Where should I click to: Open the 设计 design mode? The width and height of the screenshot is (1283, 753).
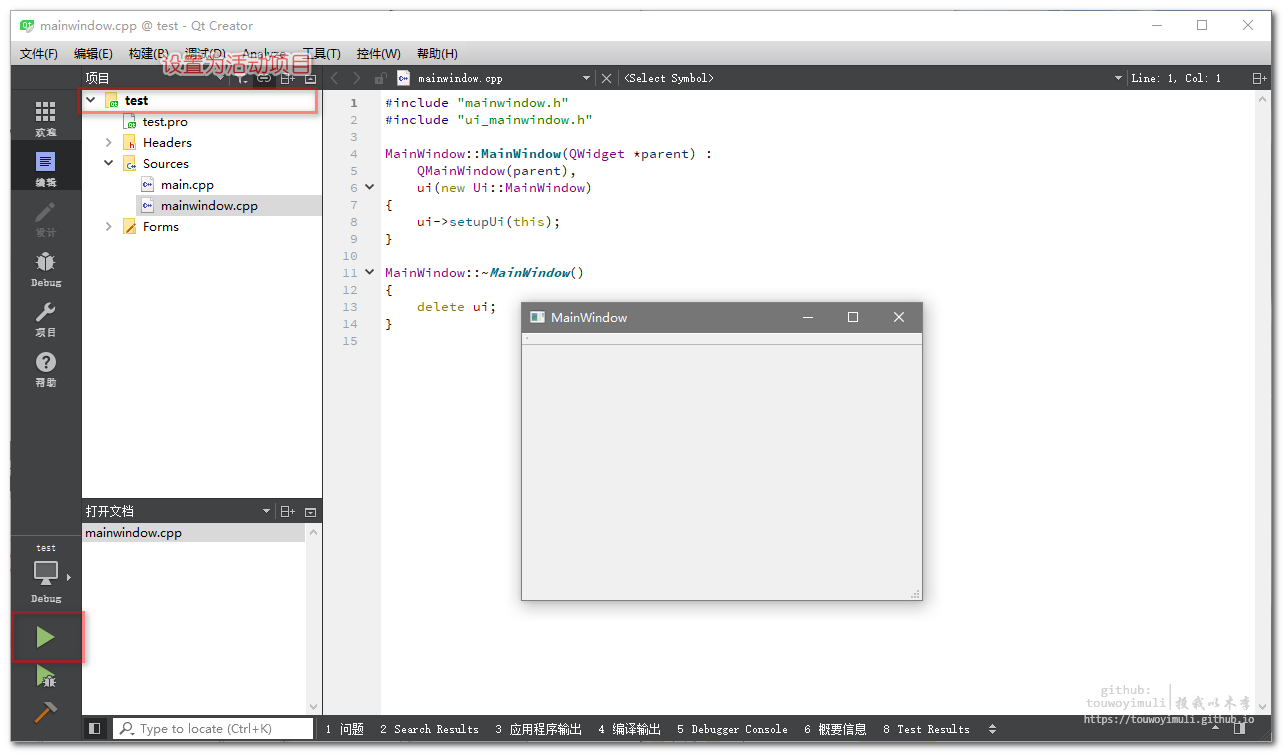(46, 218)
